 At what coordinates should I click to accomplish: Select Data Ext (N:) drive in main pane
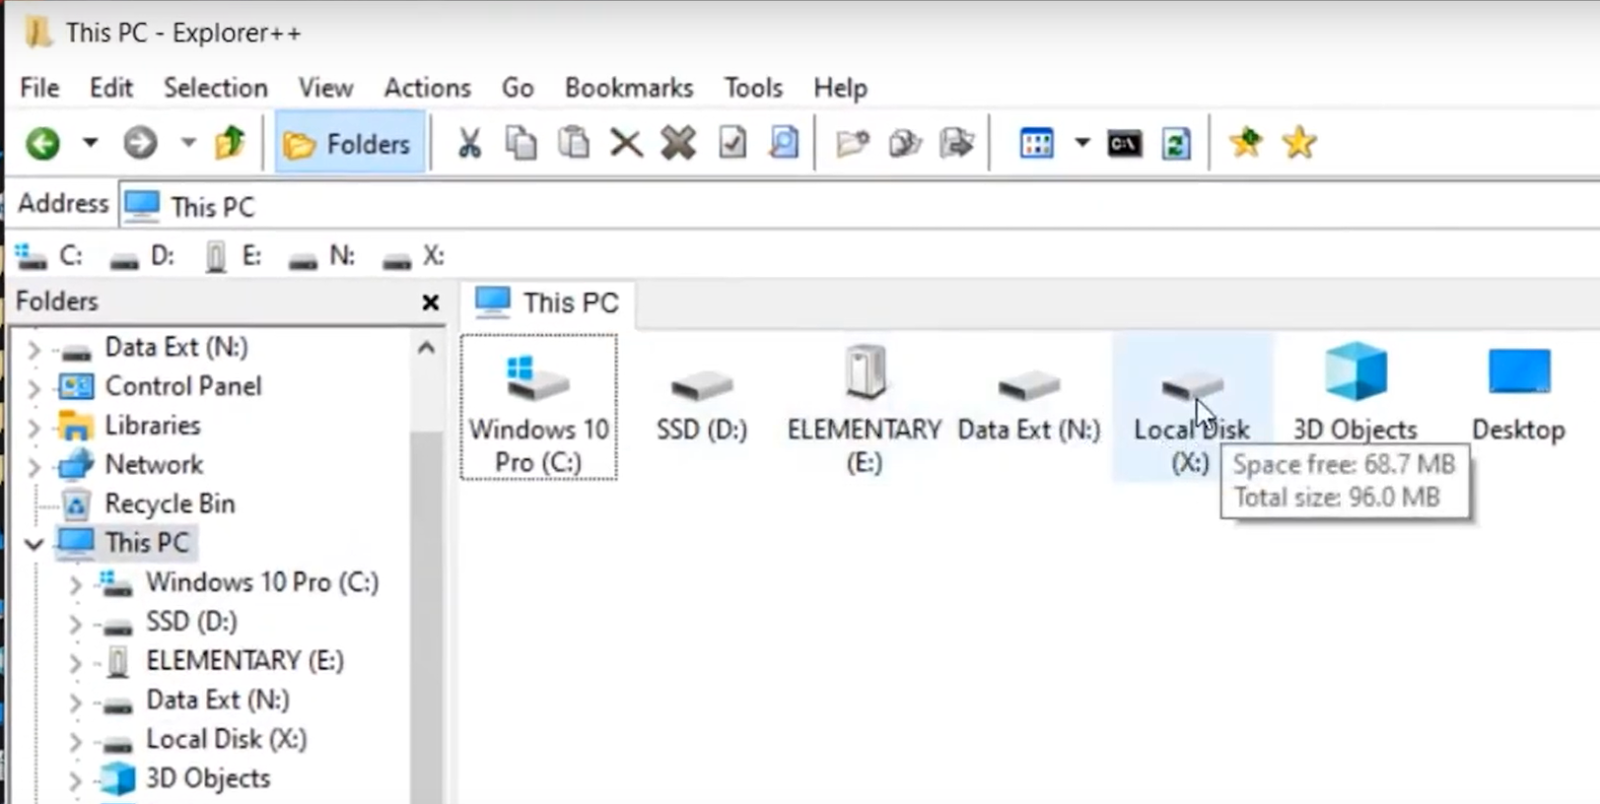click(x=1029, y=405)
